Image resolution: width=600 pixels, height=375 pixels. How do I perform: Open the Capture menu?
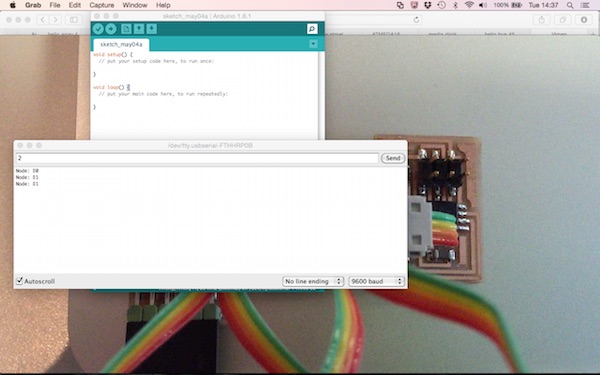[x=102, y=5]
